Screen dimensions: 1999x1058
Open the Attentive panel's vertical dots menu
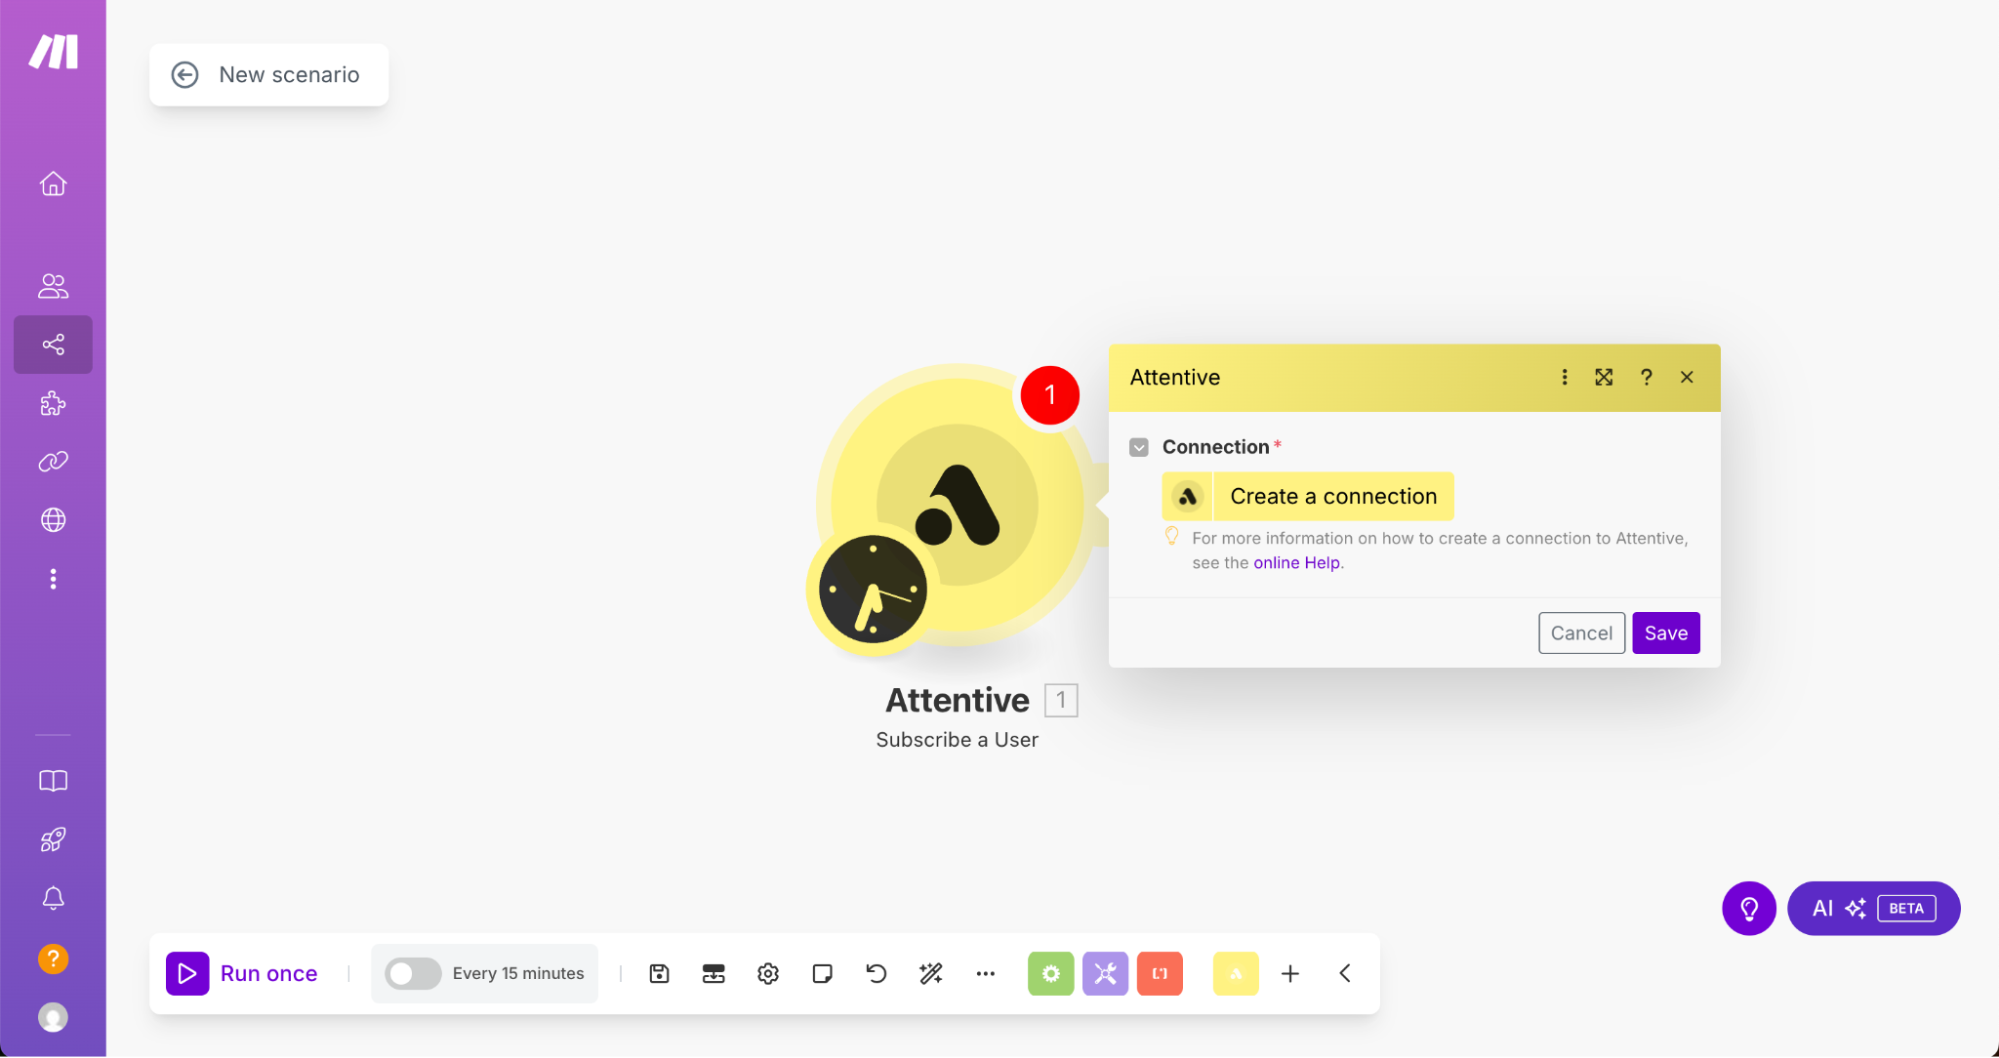tap(1565, 377)
